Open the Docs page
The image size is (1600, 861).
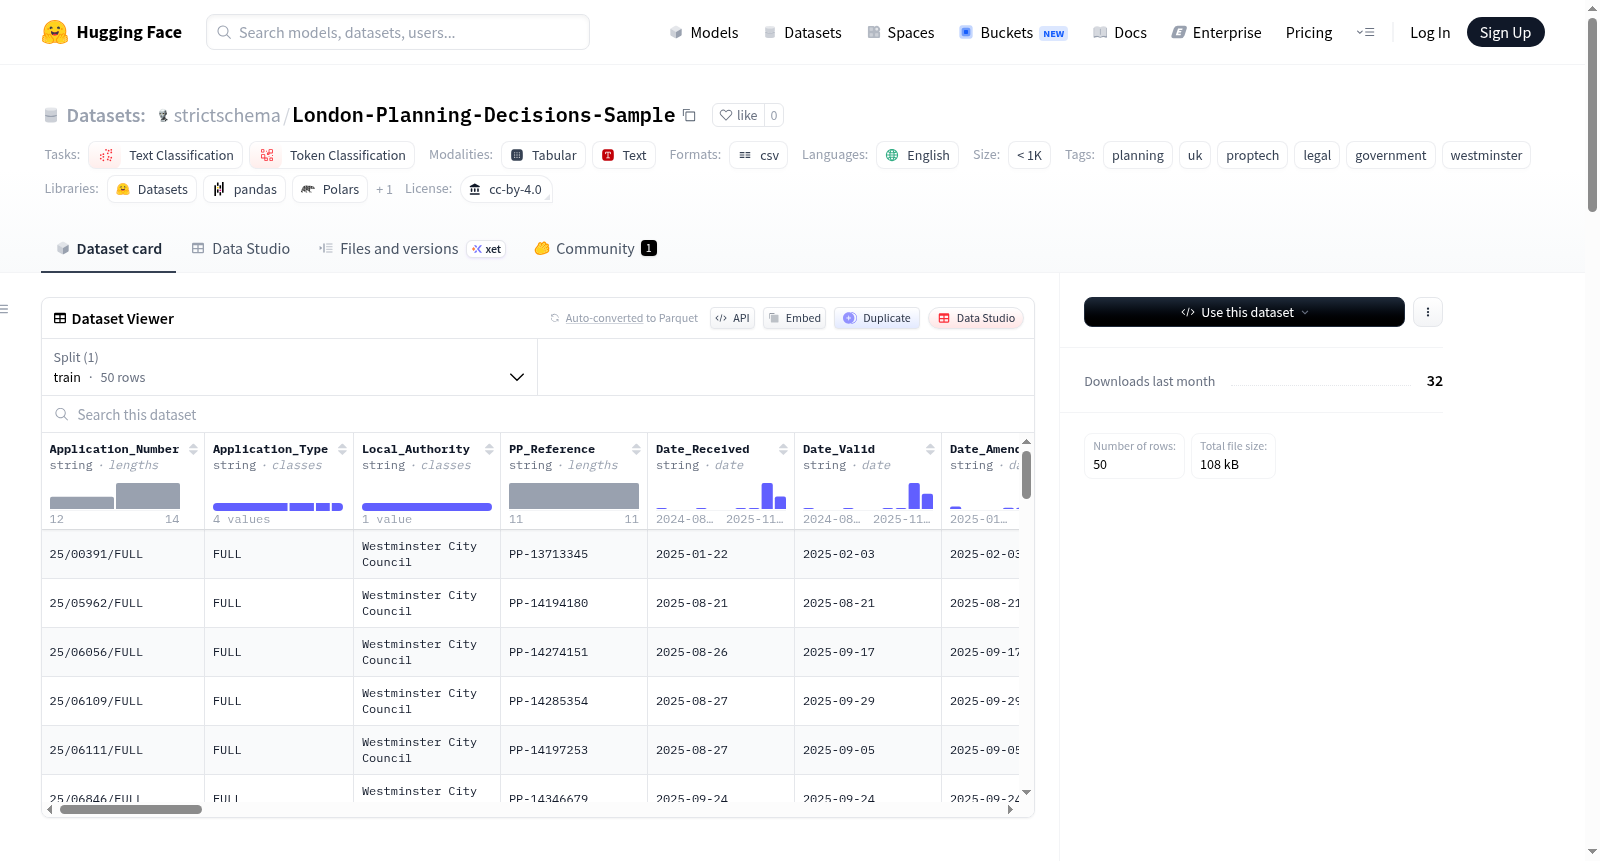[1120, 32]
